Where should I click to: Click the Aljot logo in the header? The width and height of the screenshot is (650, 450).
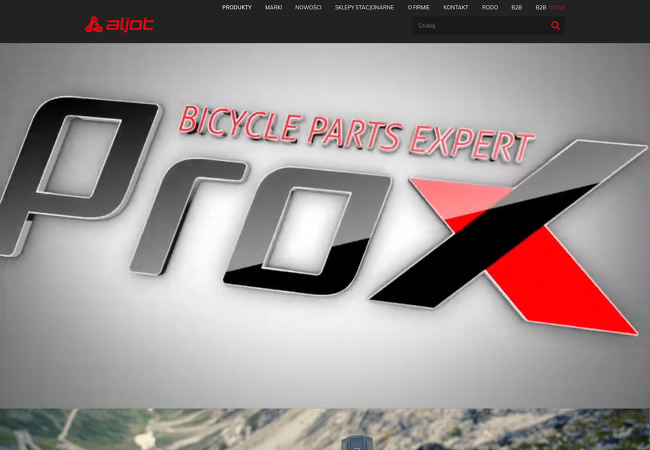[x=119, y=25]
